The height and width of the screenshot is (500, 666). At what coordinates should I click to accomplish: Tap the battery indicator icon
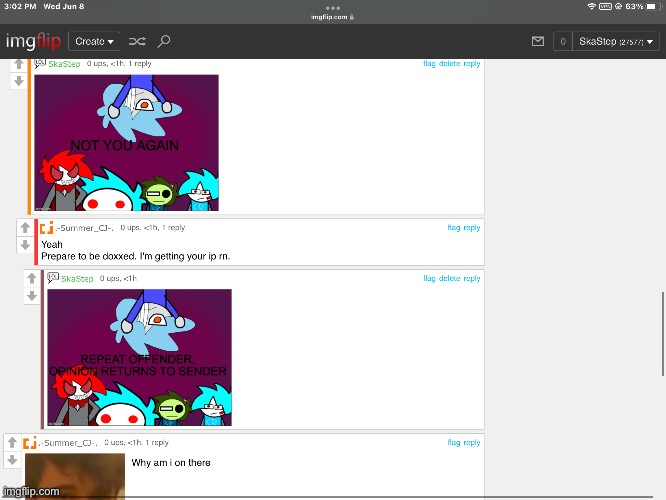coord(652,6)
